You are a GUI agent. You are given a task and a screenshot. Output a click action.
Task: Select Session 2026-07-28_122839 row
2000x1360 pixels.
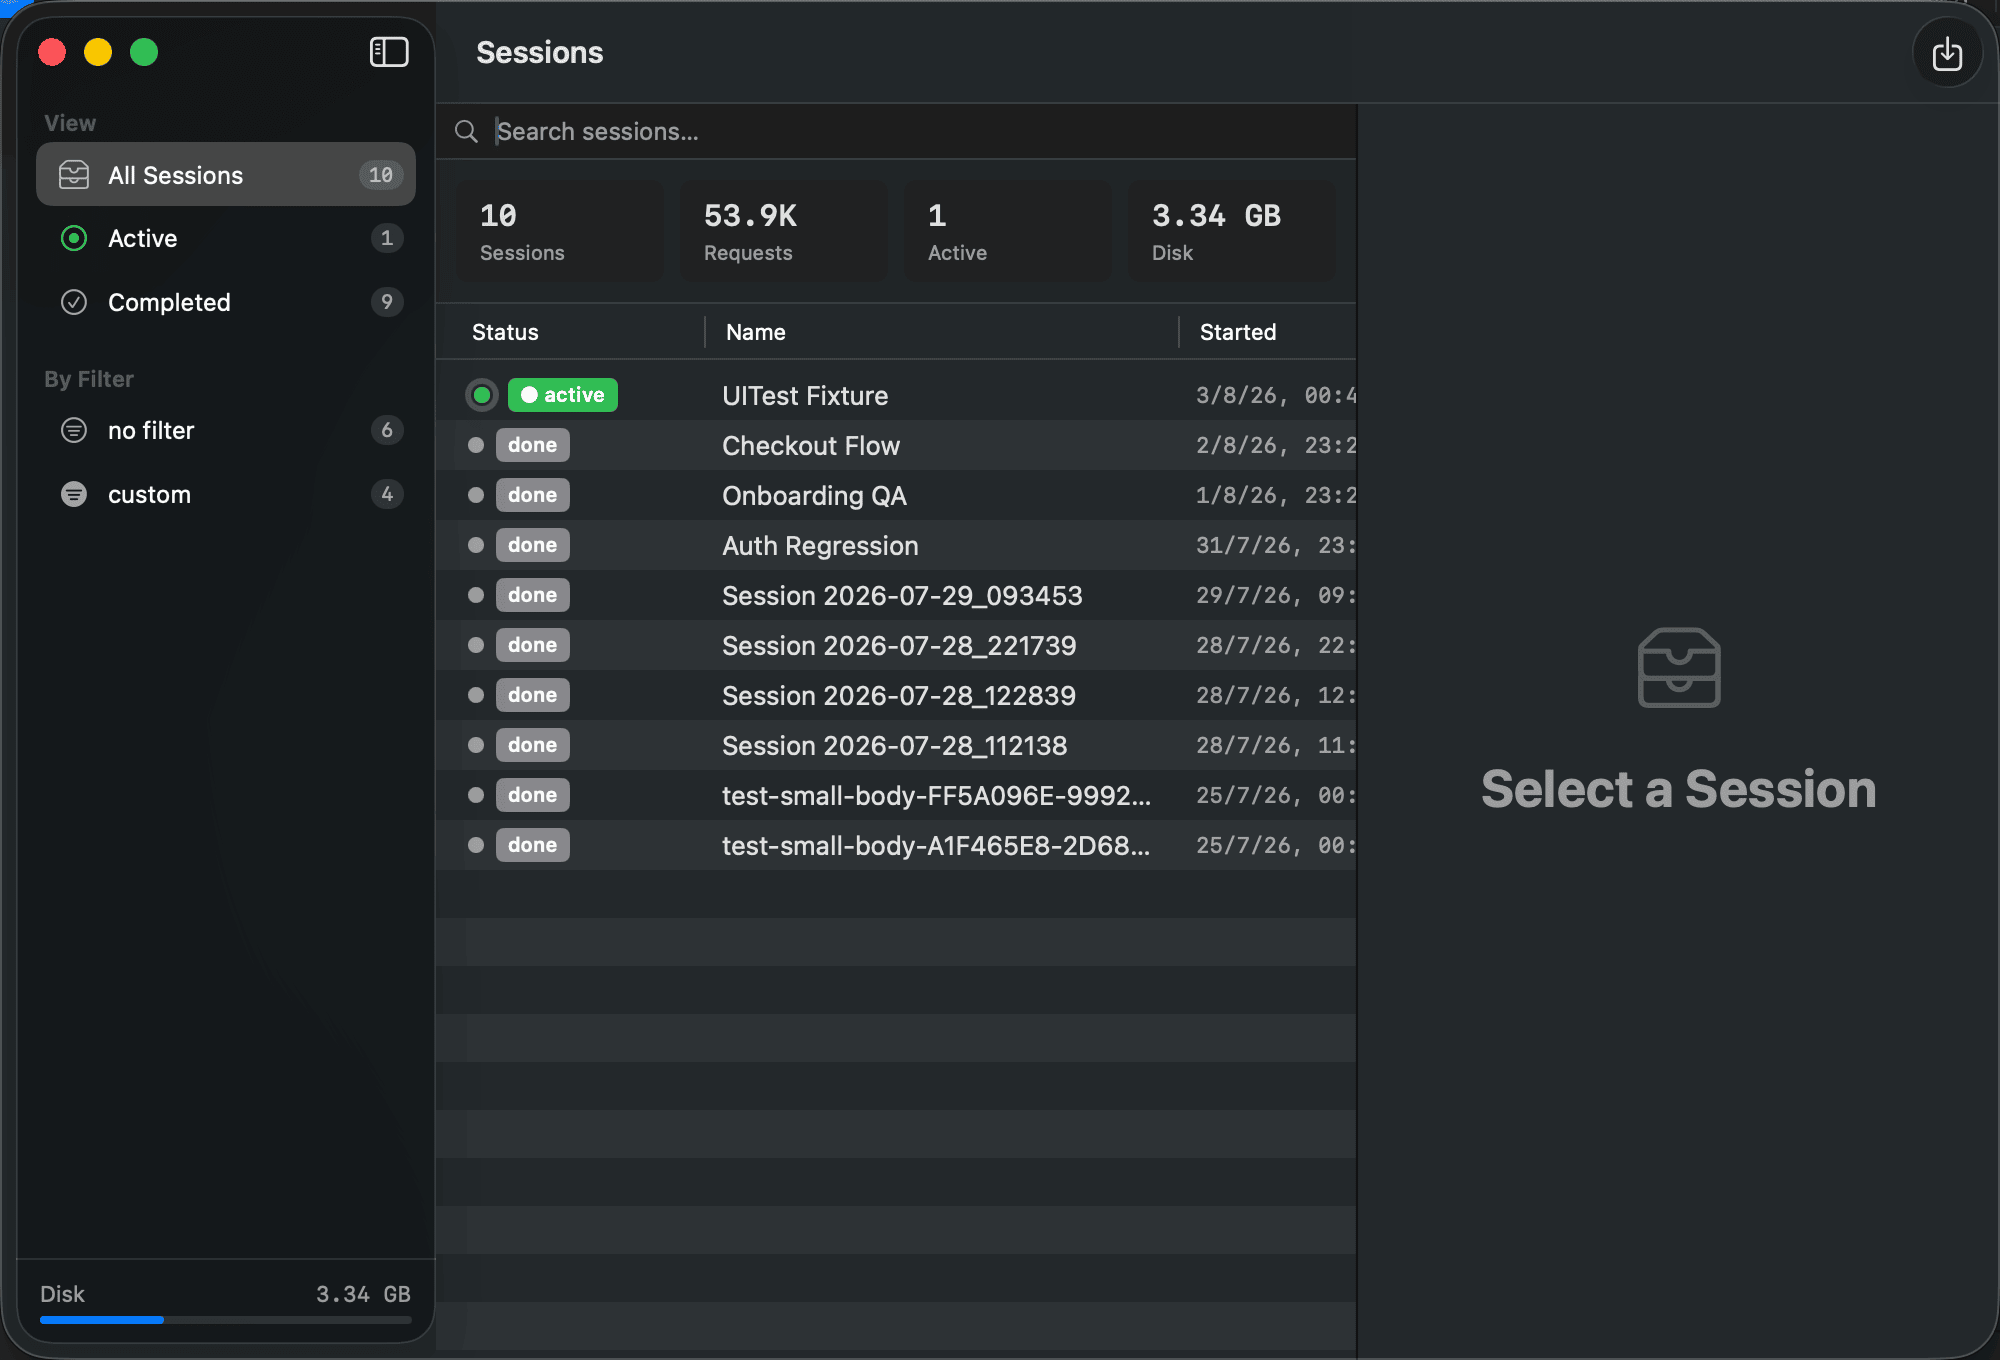click(x=896, y=695)
